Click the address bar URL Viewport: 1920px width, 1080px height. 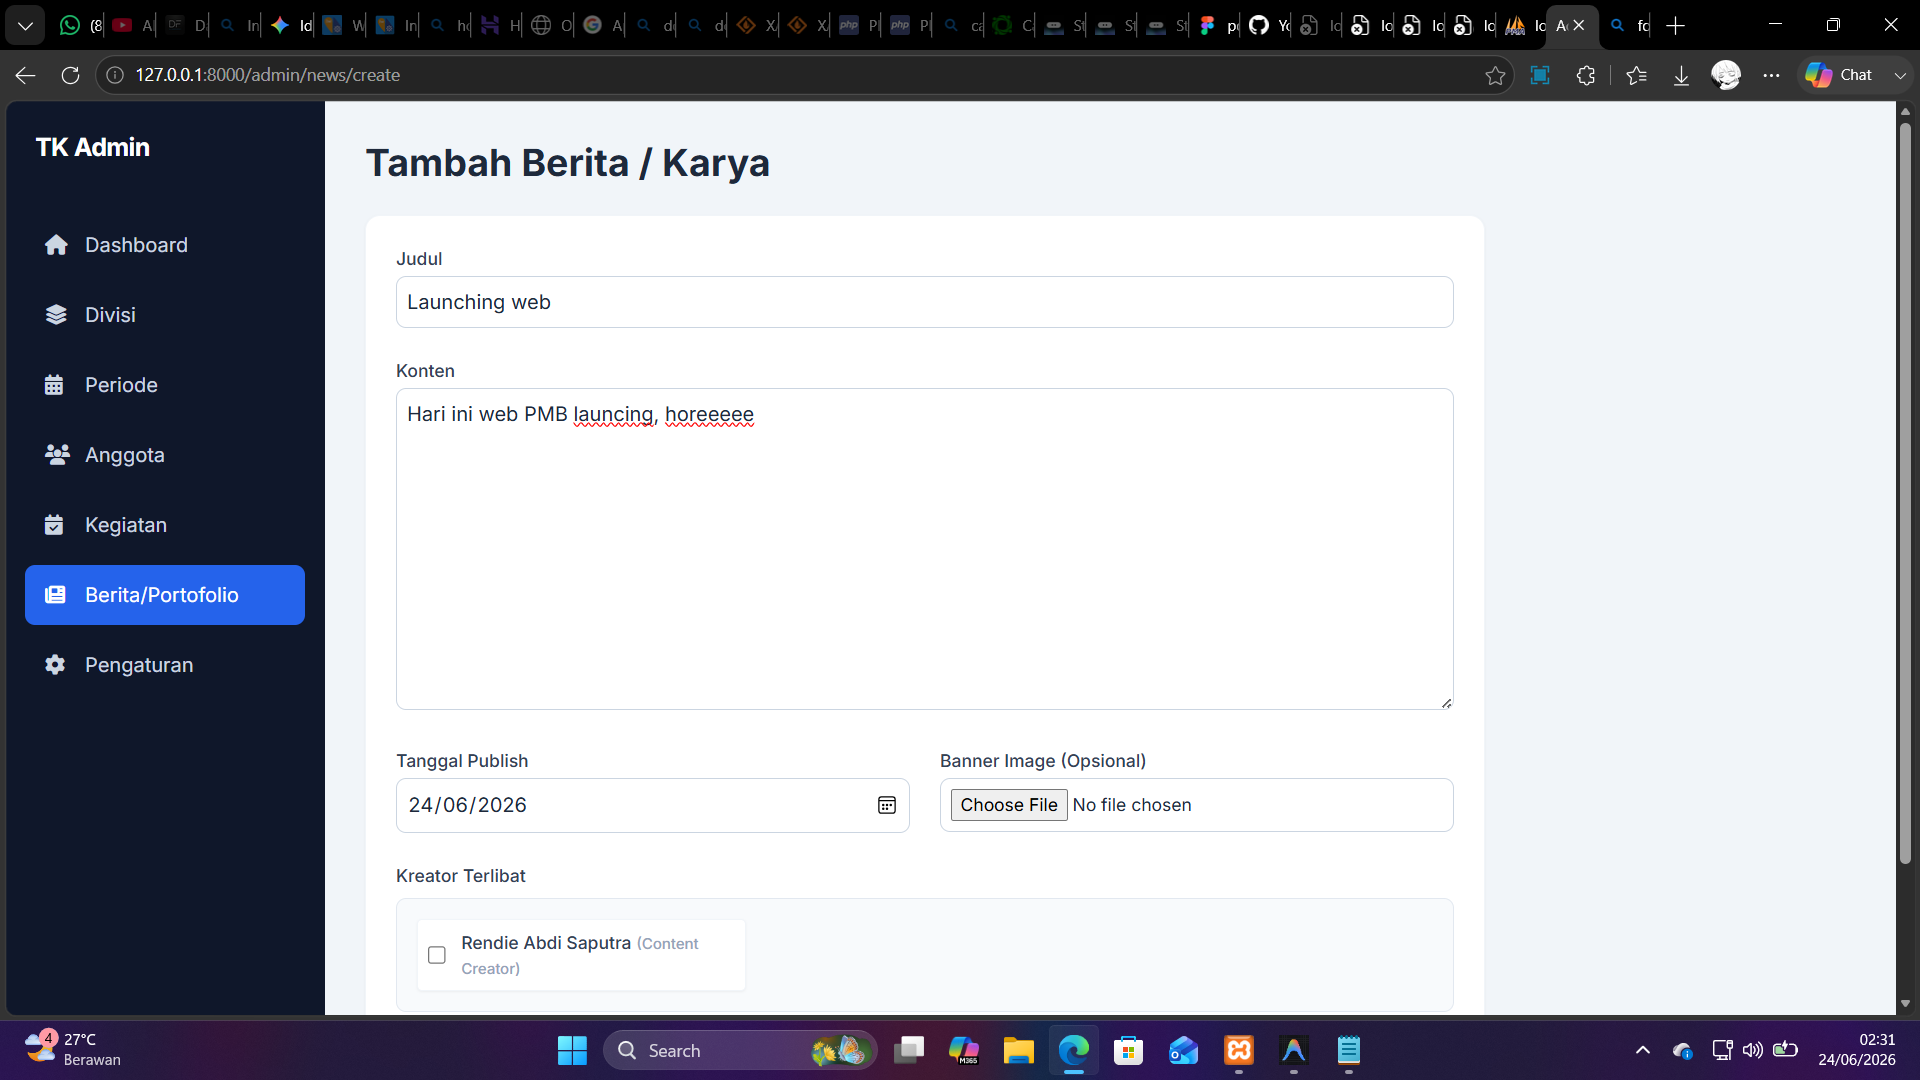[x=268, y=75]
